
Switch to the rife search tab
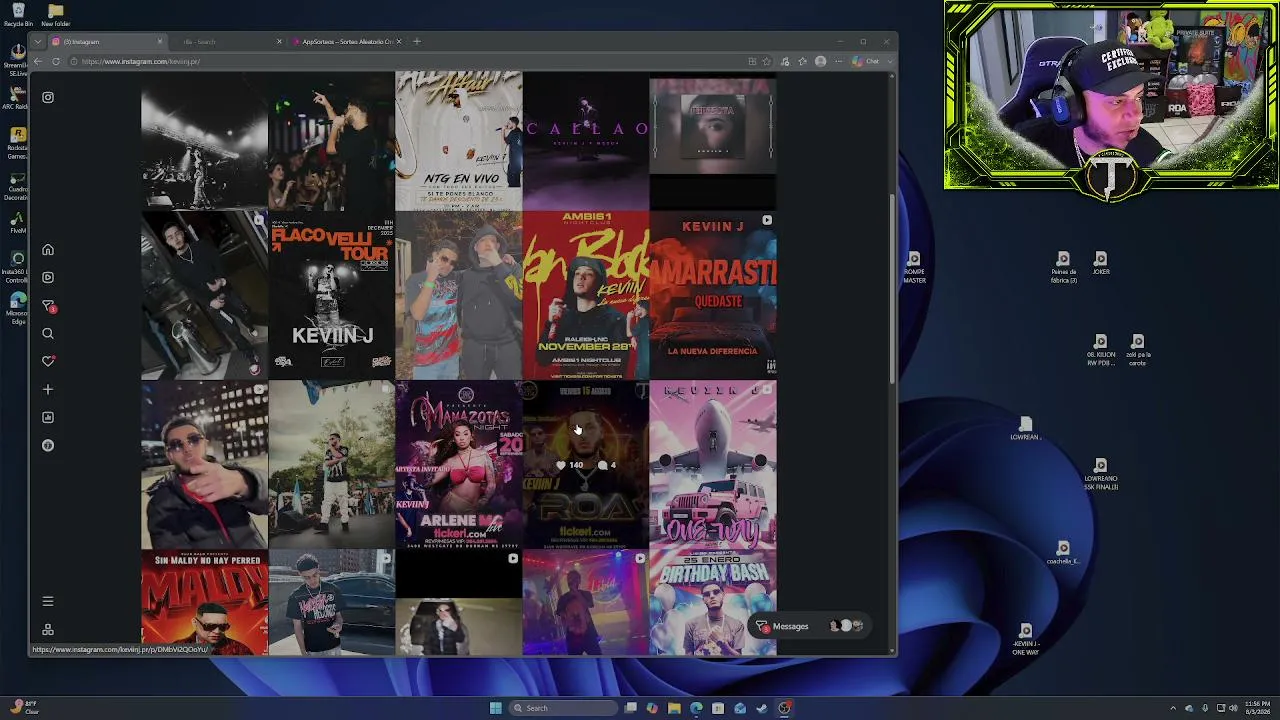tap(228, 41)
